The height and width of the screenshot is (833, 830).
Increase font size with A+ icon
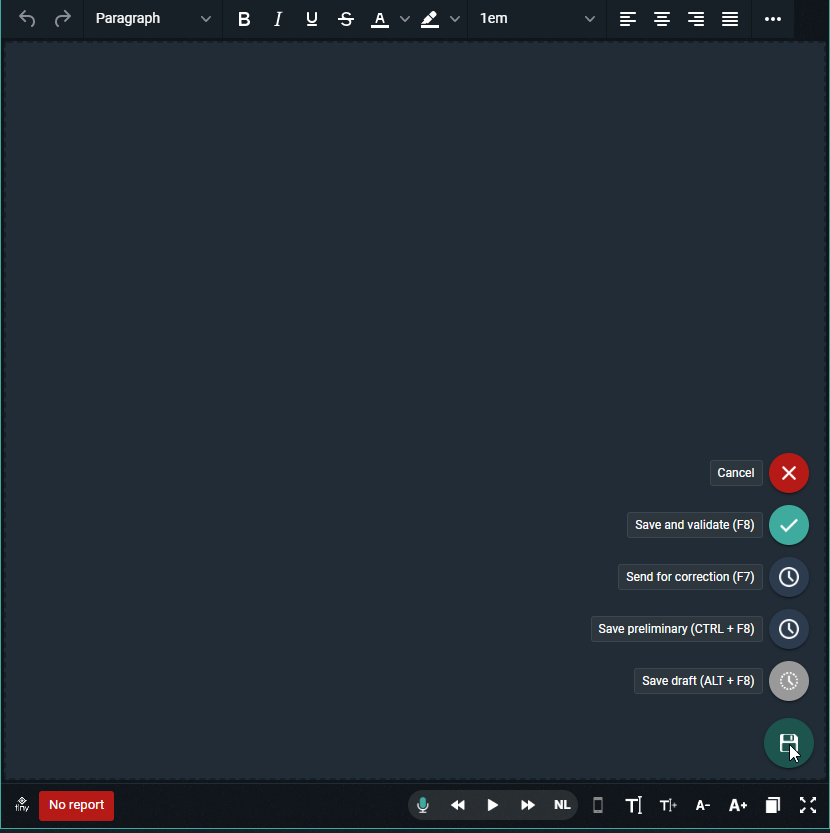tap(738, 805)
